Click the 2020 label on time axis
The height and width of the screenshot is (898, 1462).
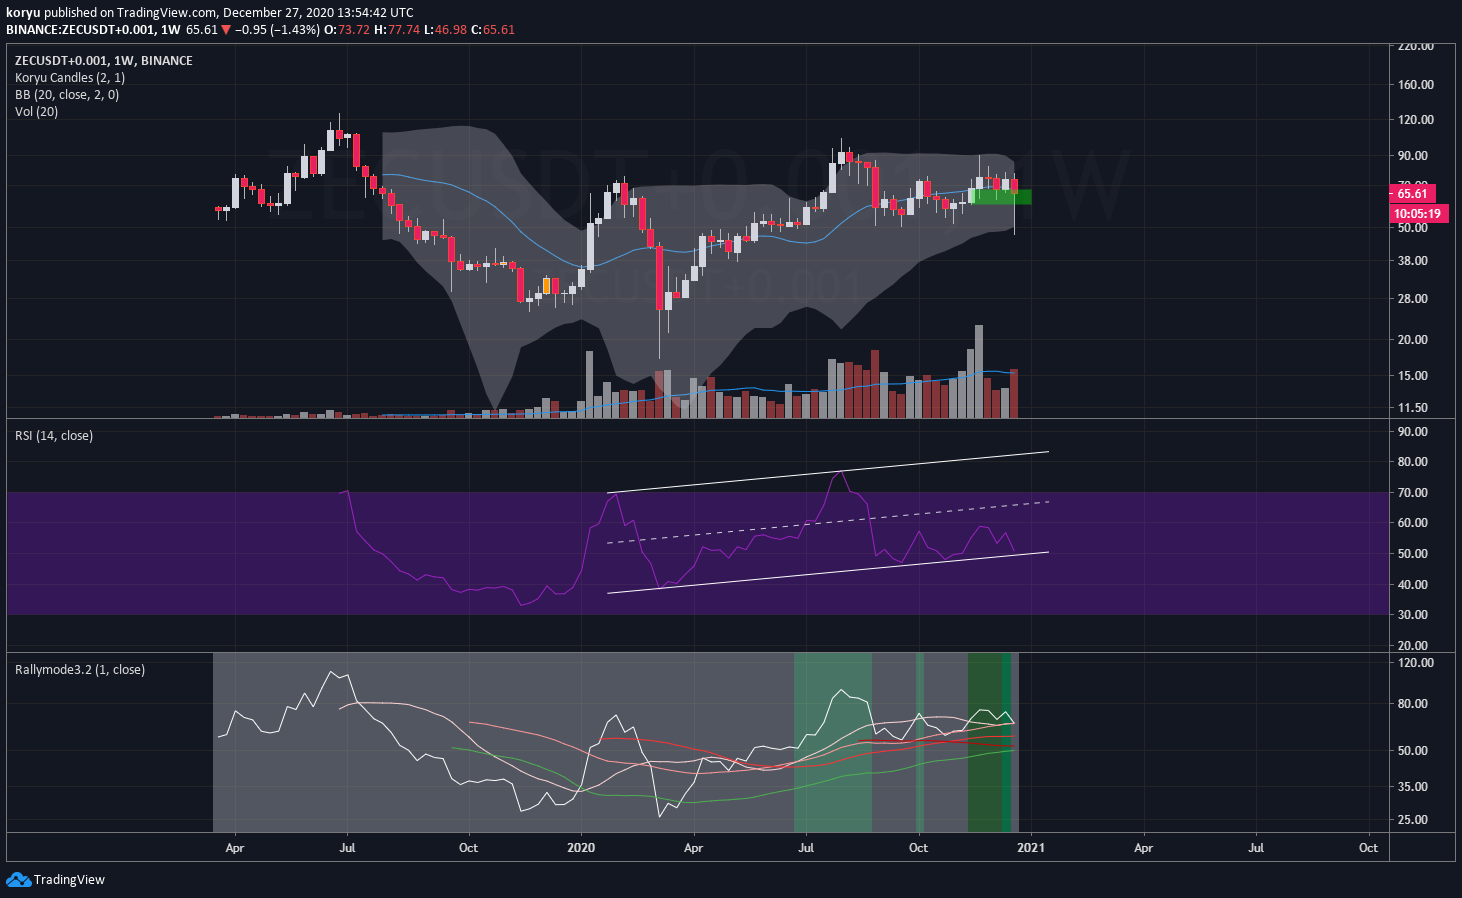581,848
